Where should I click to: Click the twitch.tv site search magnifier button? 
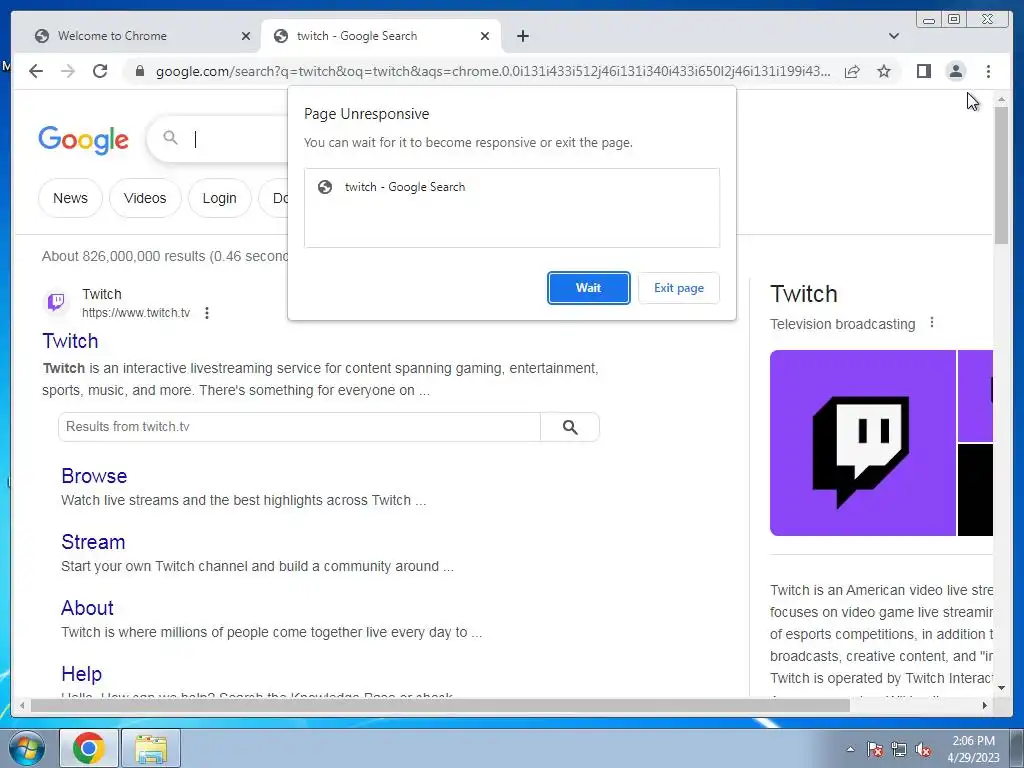pos(569,426)
